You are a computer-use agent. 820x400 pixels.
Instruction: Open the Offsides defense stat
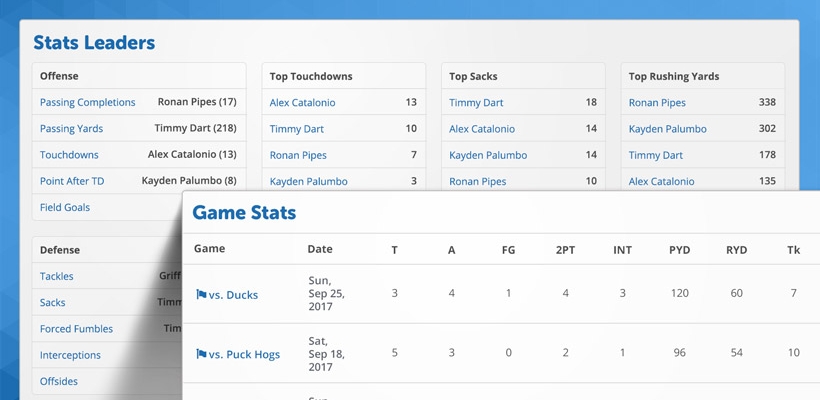point(59,381)
